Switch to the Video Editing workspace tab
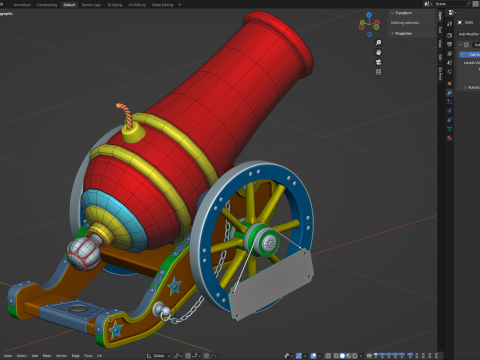 (x=162, y=5)
